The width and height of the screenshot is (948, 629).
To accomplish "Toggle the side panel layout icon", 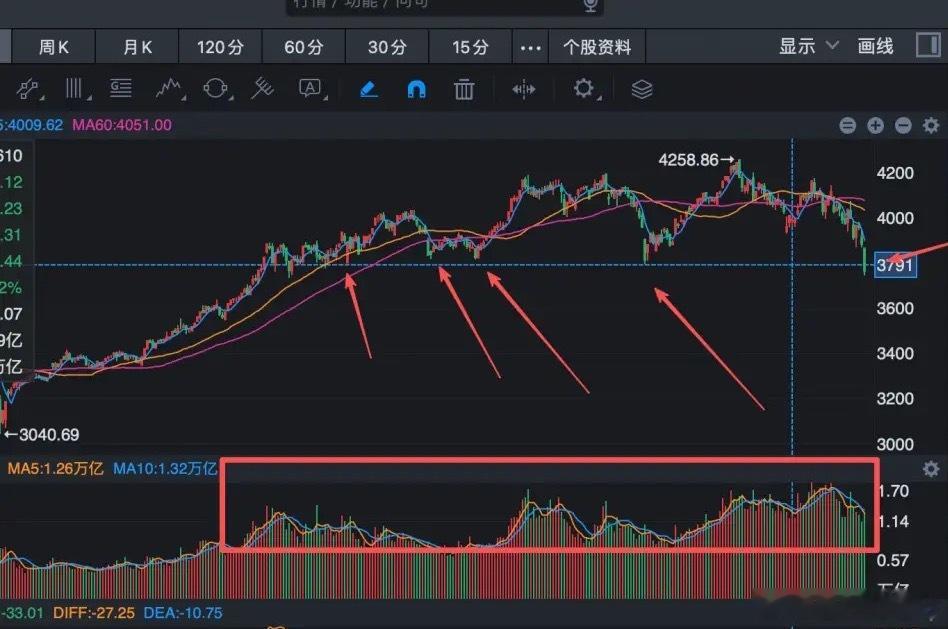I will tap(928, 45).
